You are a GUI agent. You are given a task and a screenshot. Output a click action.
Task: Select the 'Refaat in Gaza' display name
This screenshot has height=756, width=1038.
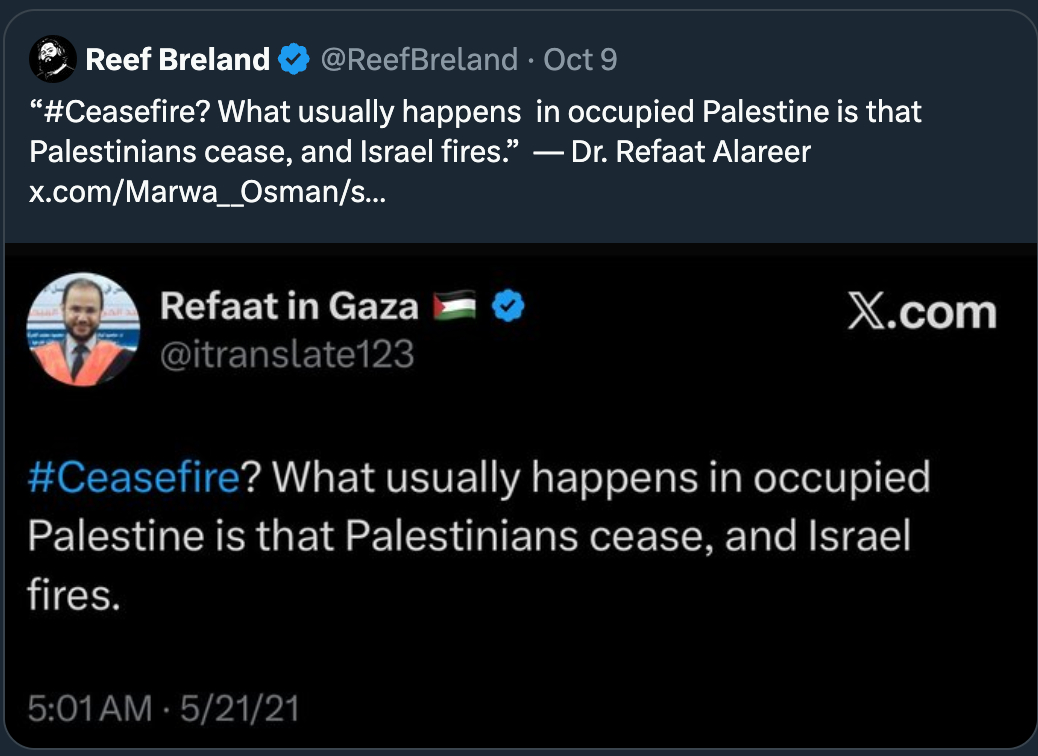(x=288, y=306)
